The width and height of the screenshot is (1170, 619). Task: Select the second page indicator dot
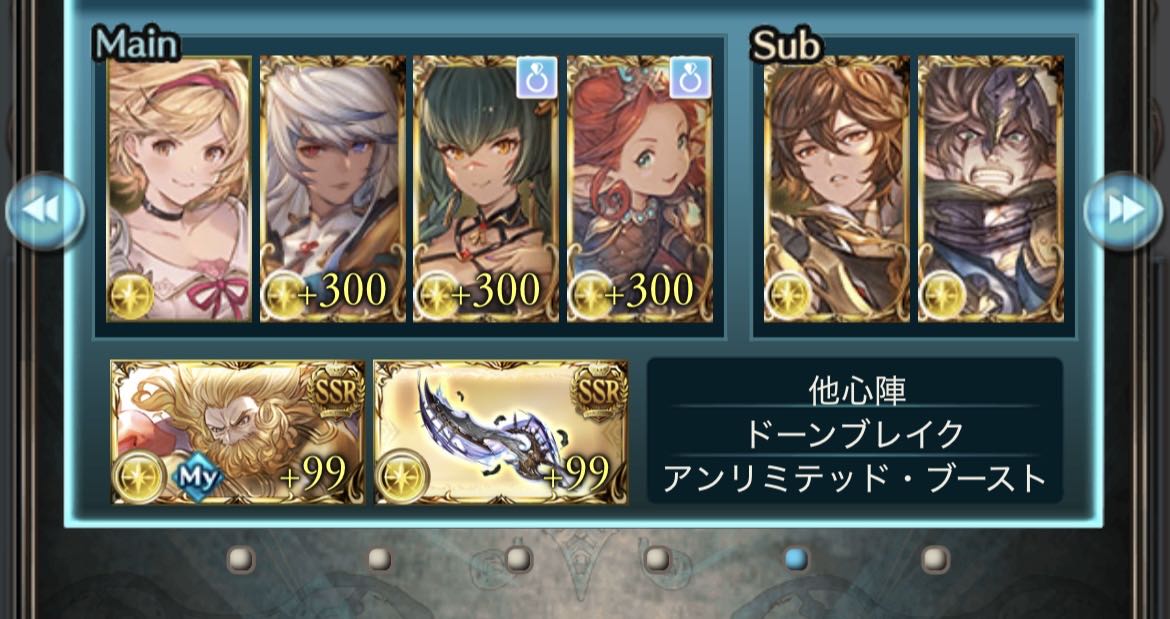379,559
